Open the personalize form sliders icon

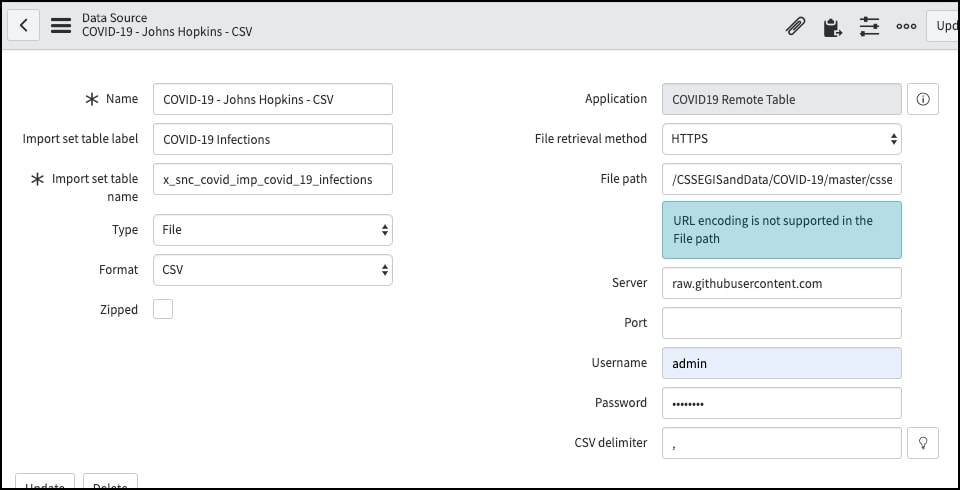click(x=869, y=27)
